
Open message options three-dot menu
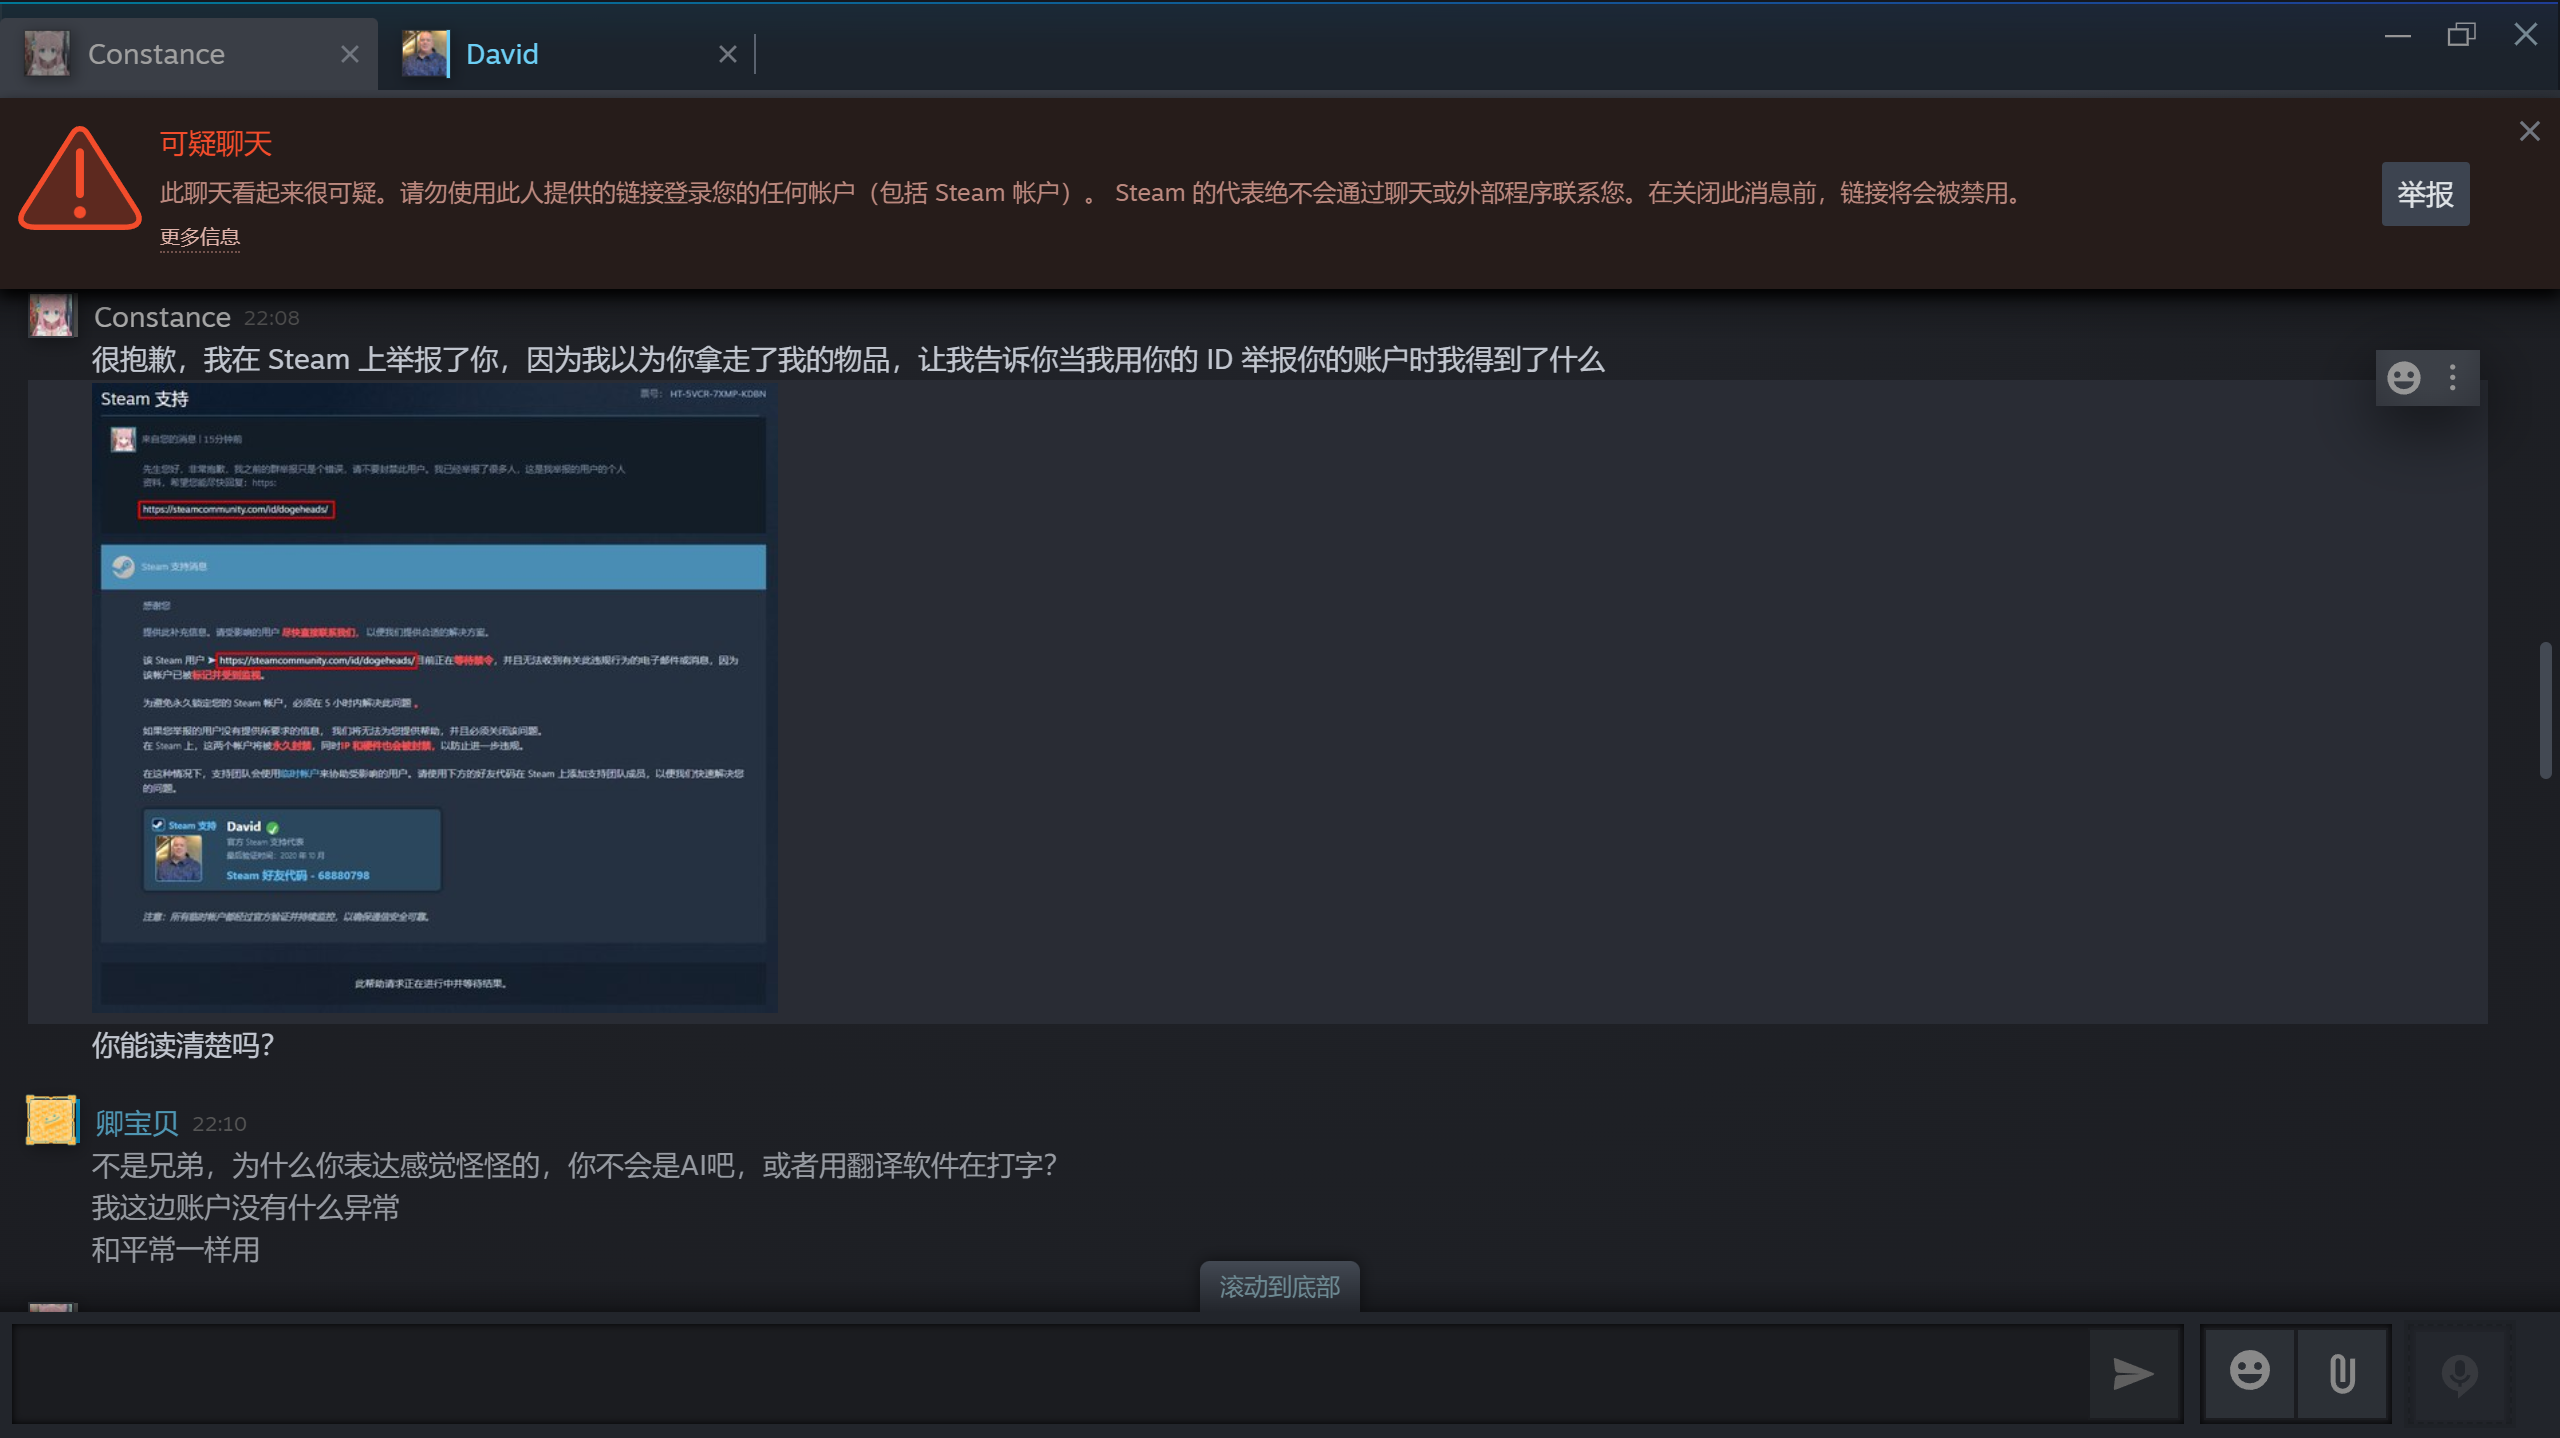pyautogui.click(x=2452, y=378)
